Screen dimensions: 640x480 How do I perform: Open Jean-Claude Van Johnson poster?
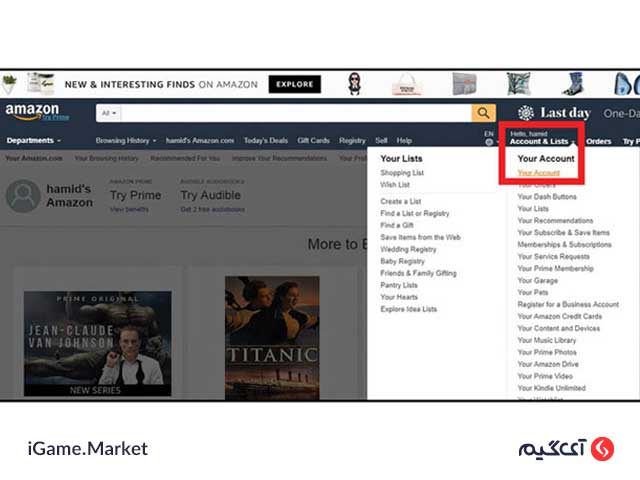click(98, 343)
